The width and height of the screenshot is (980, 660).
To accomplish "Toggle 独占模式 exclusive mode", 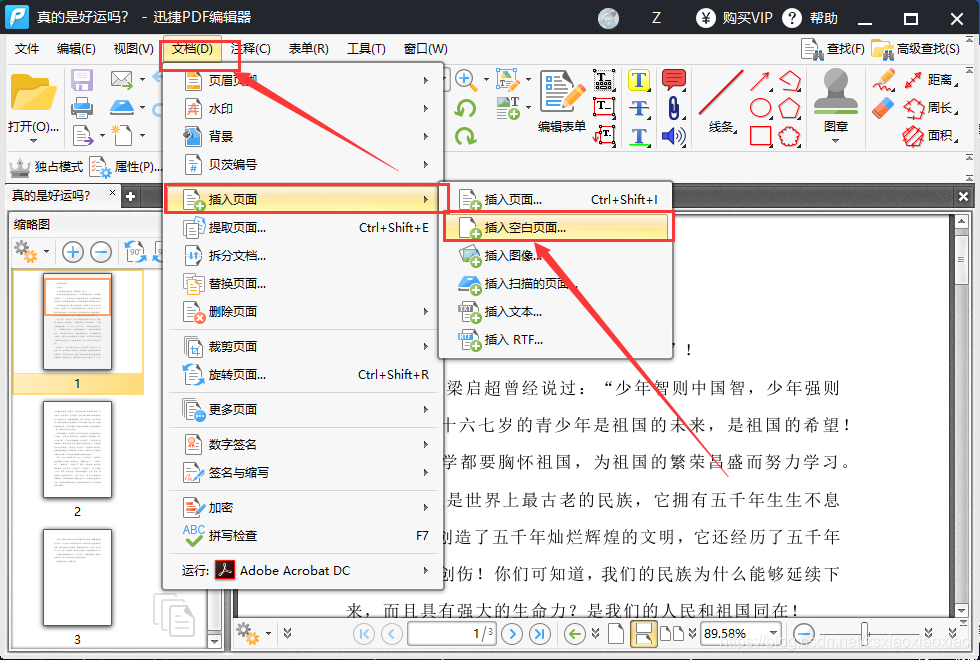I will 46,166.
